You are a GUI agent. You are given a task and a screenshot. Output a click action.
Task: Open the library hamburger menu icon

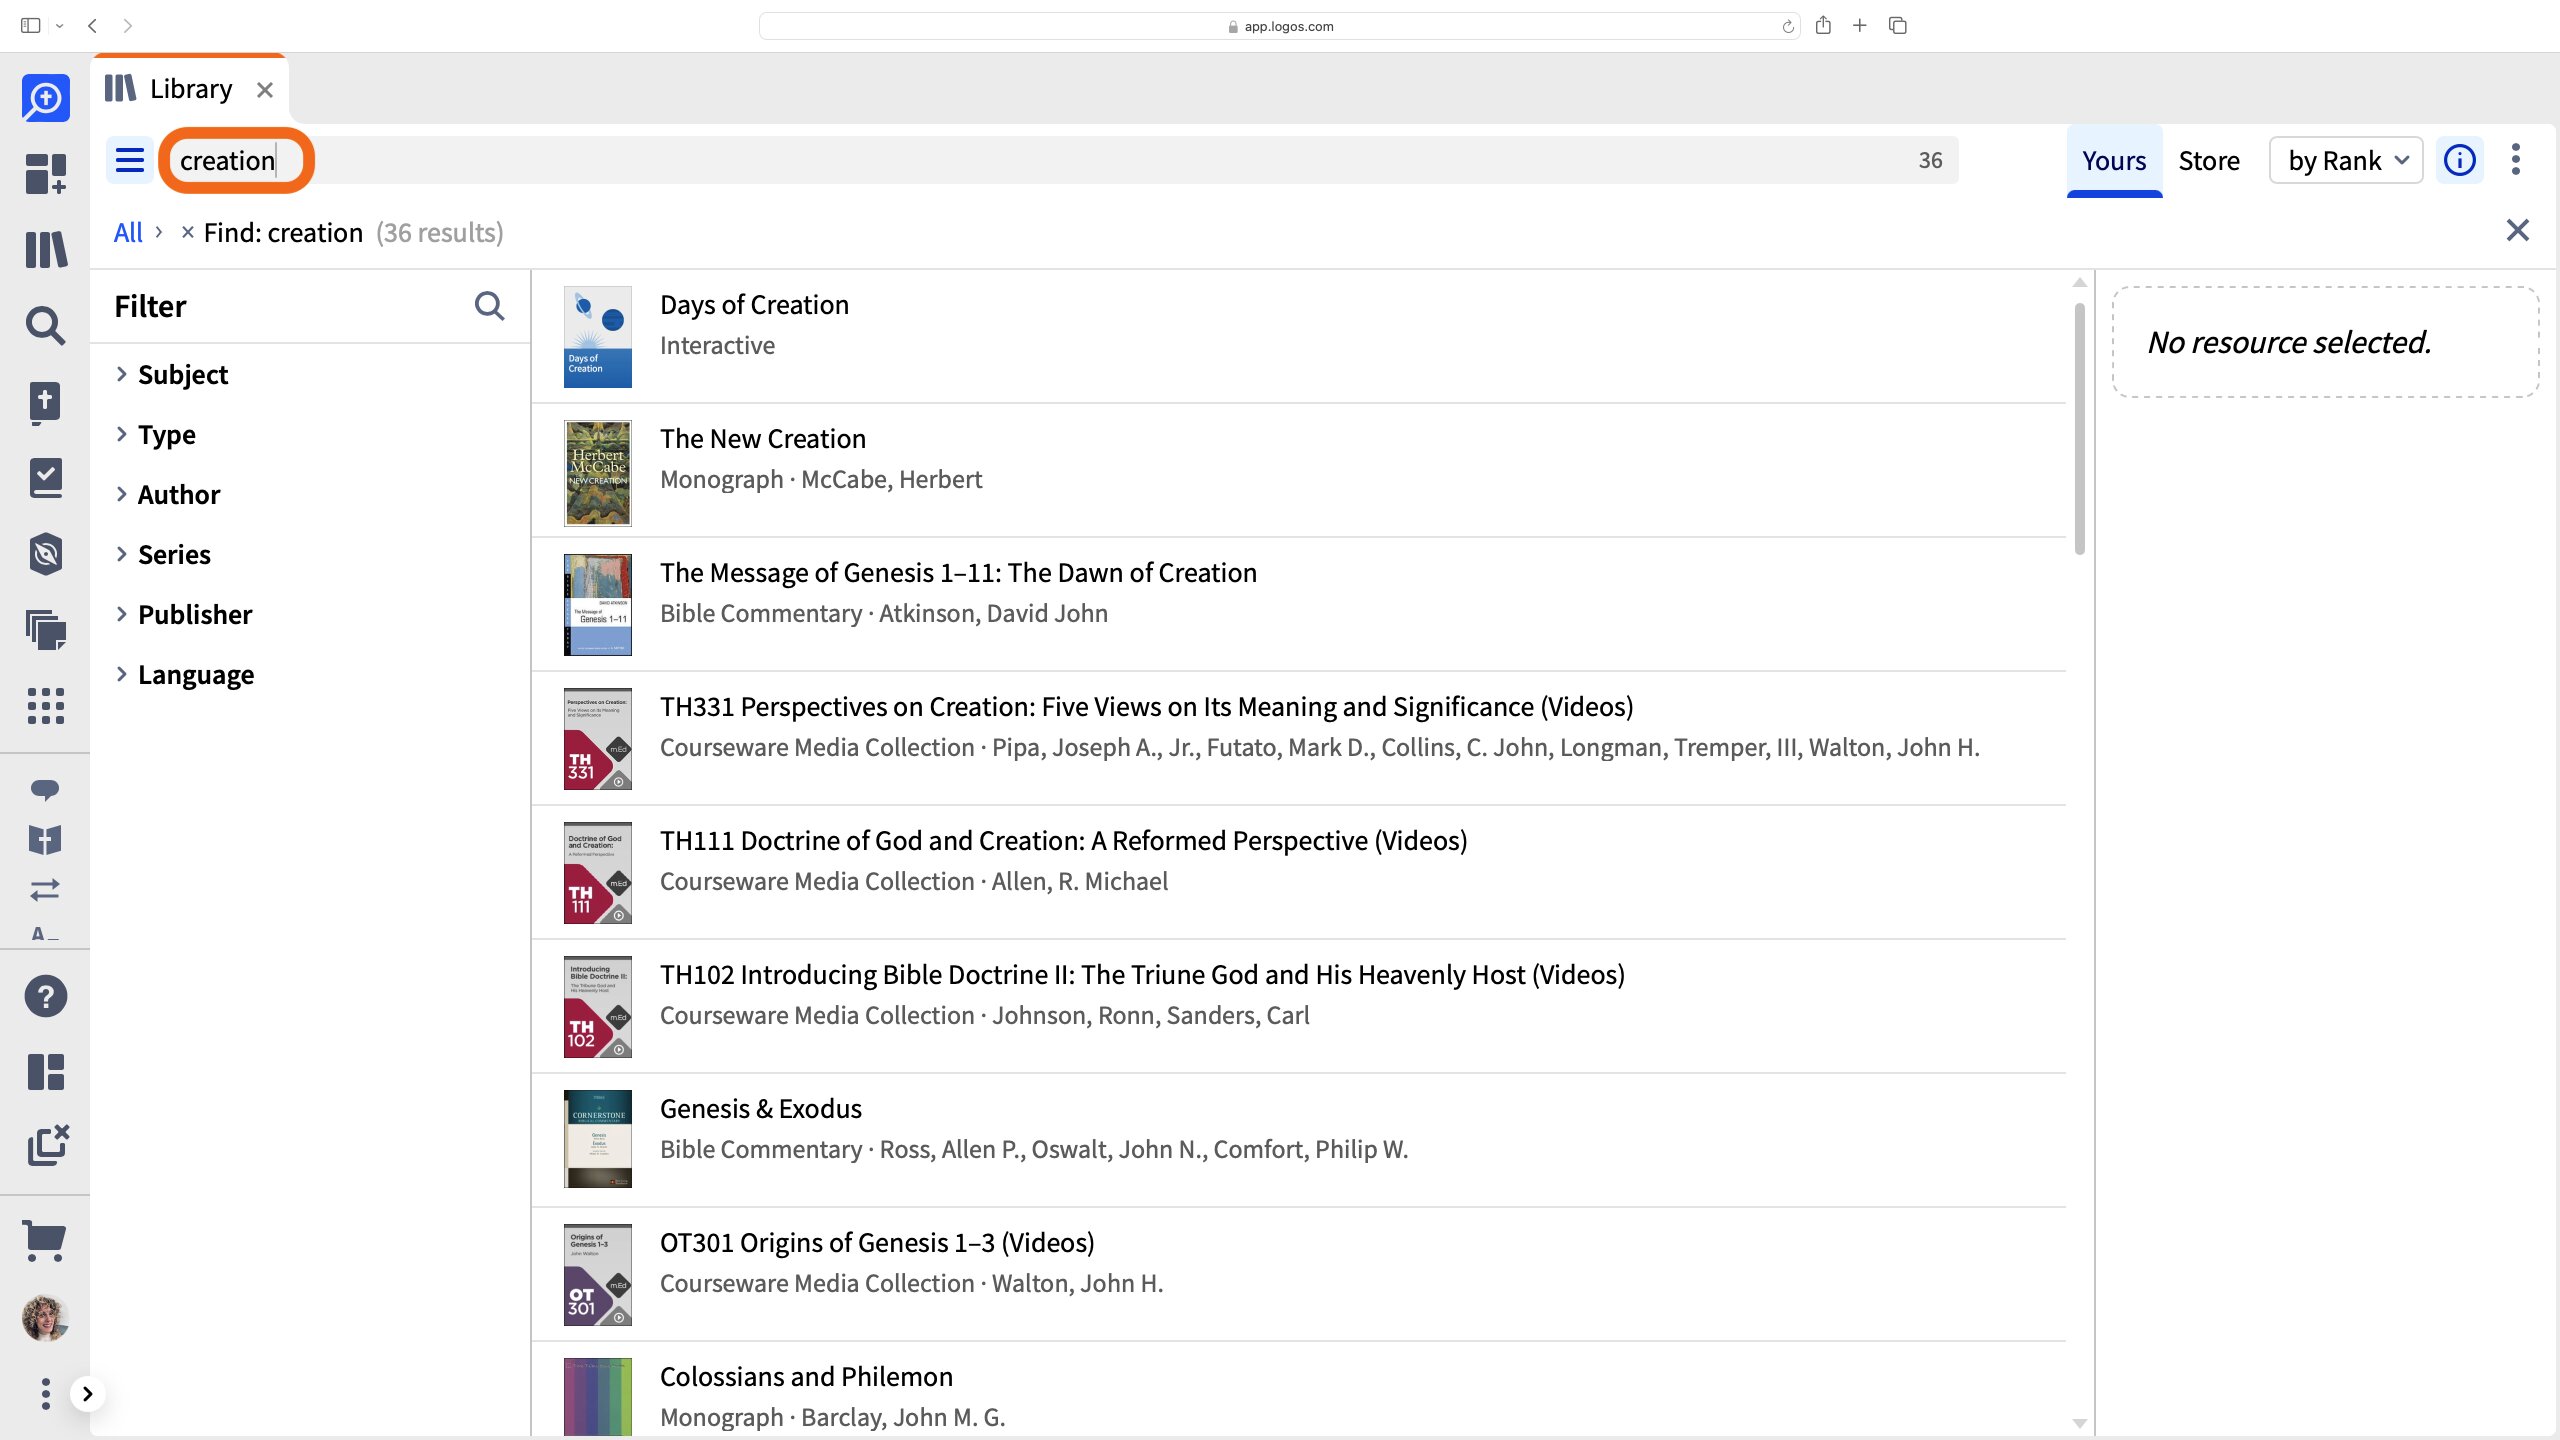130,160
